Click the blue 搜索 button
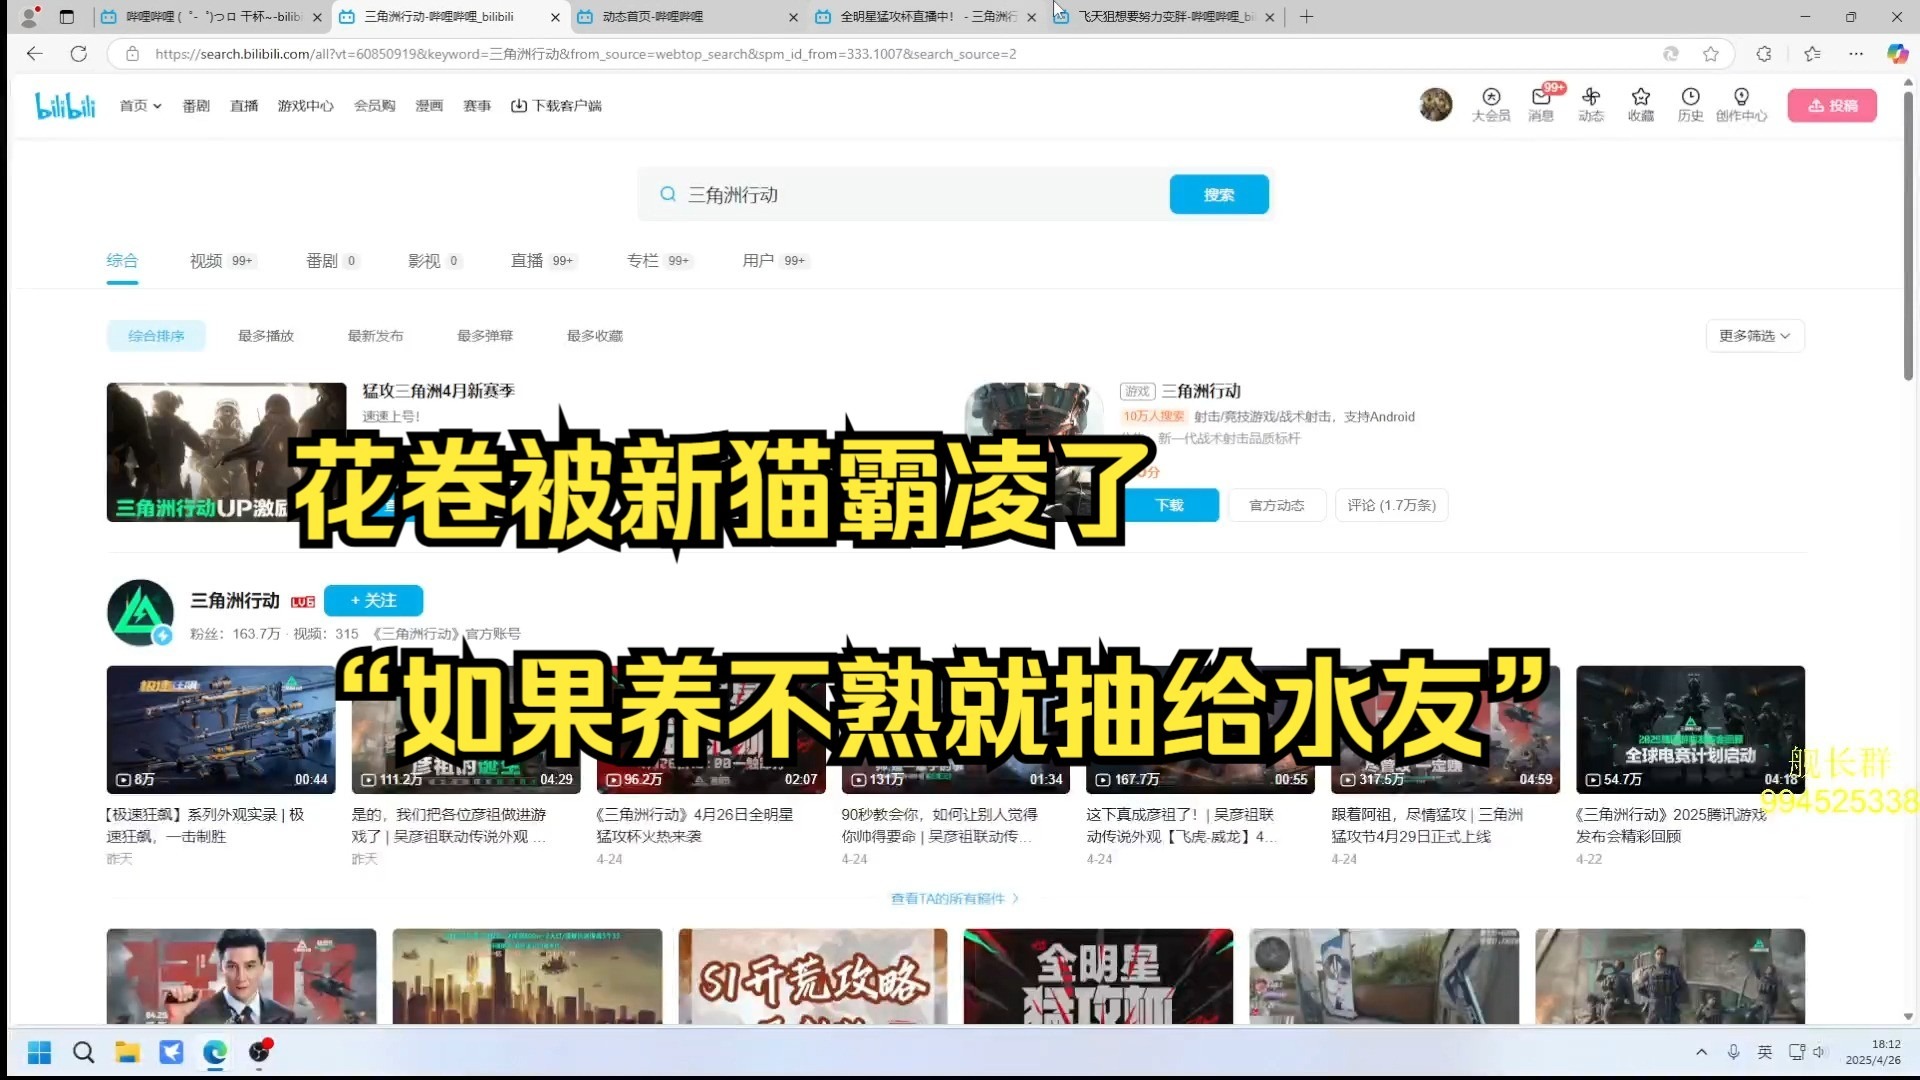 click(x=1219, y=195)
